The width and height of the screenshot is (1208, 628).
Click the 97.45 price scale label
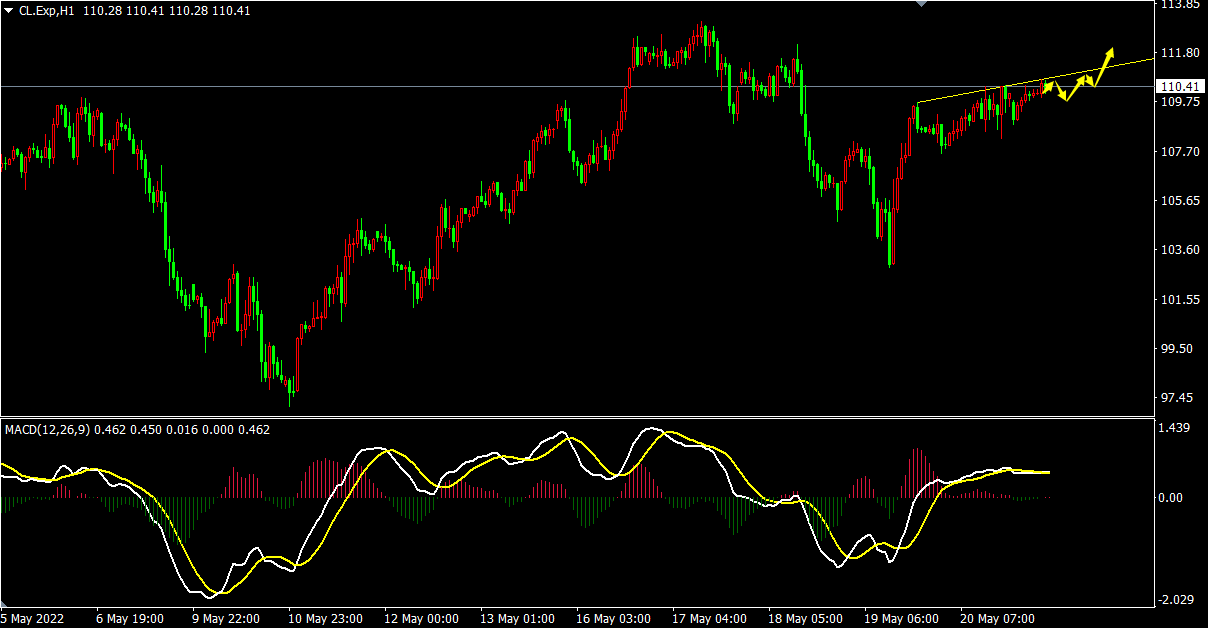(x=1178, y=398)
